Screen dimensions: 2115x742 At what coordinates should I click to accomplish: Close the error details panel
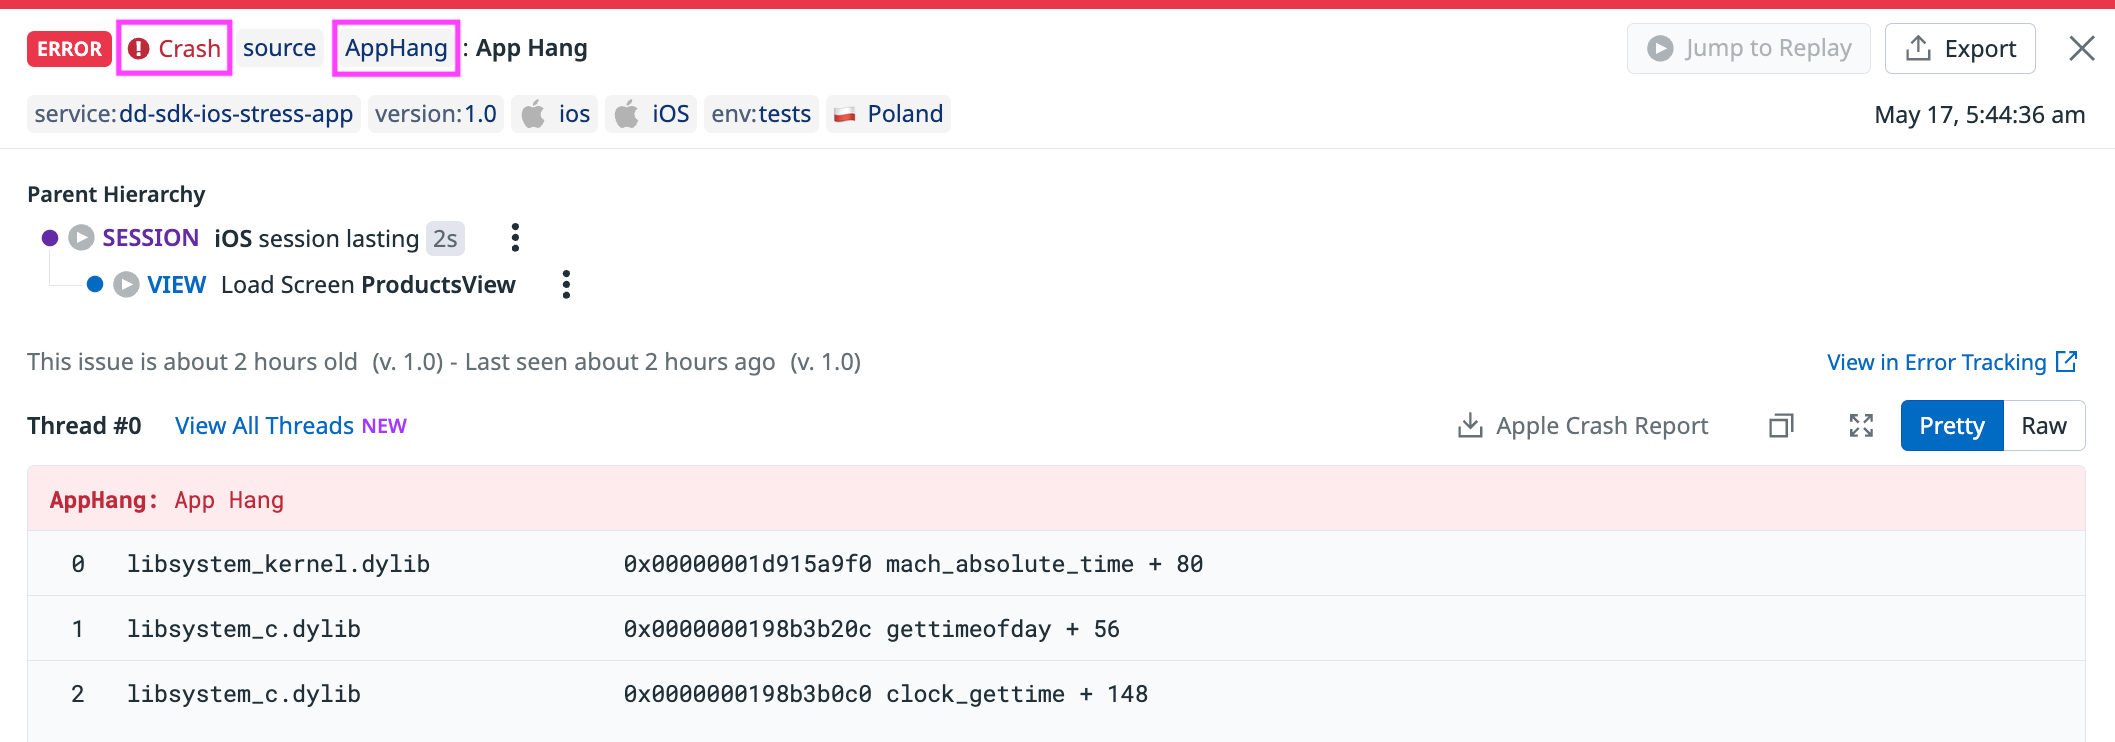[x=2081, y=48]
